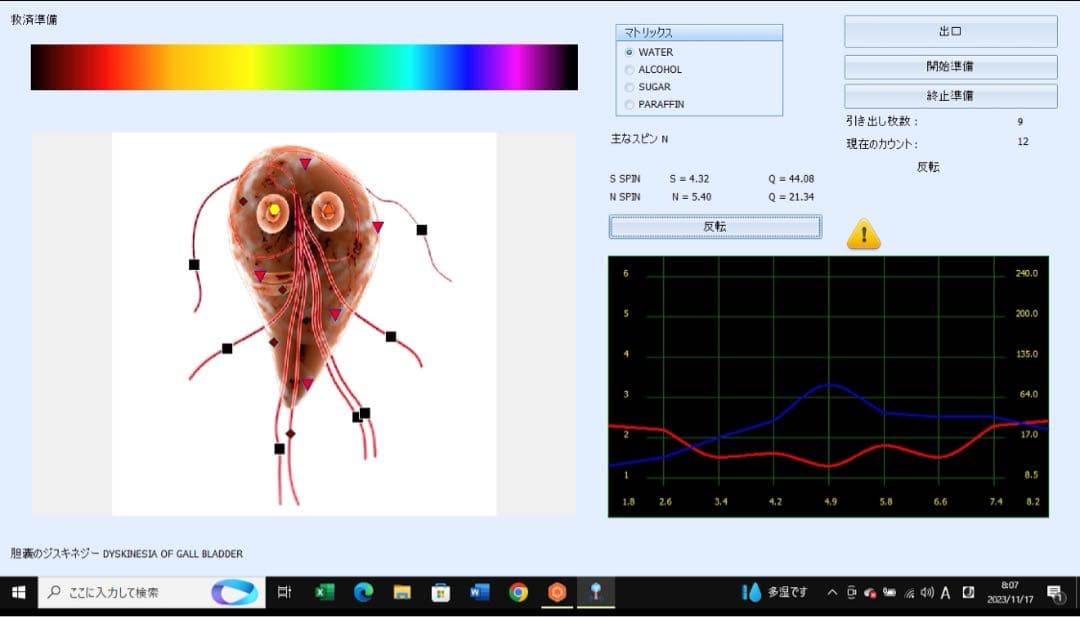Image resolution: width=1080 pixels, height=617 pixels.
Task: Launch Microsoft Edge from the taskbar
Action: (x=364, y=592)
